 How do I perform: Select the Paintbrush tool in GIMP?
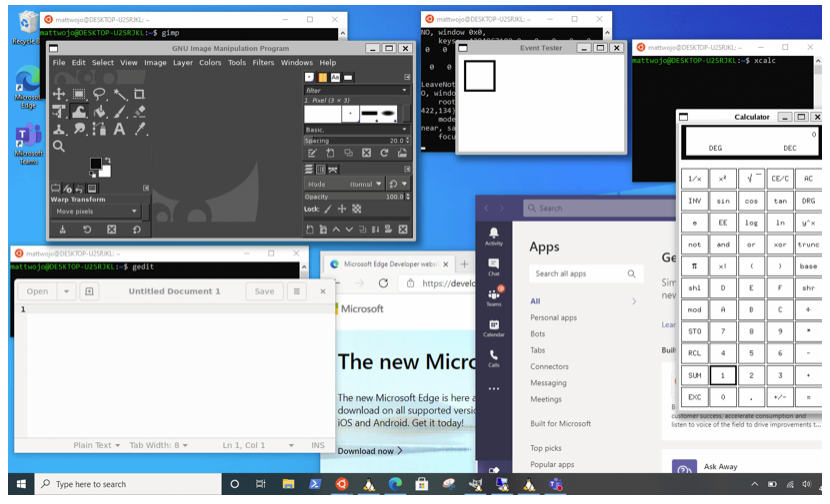120,112
